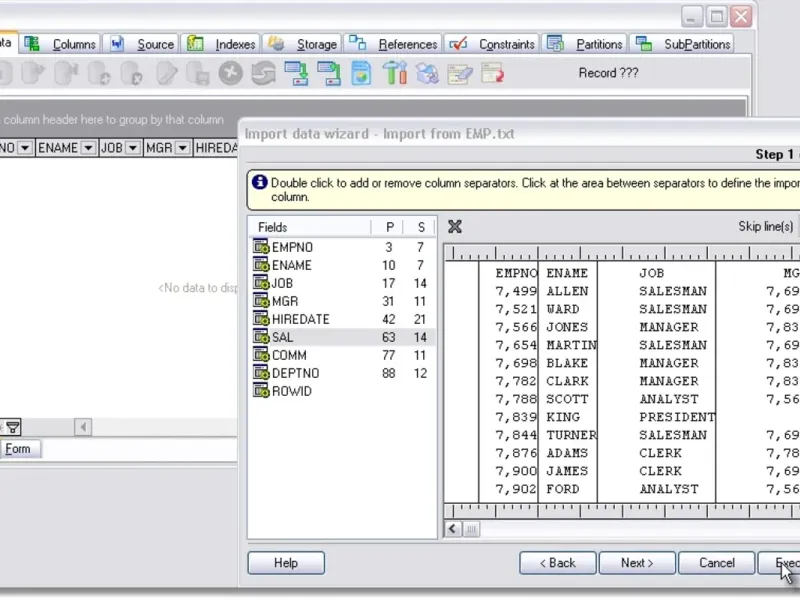Click the blue info icon in hint
Screen dimensions: 800x600
(259, 182)
